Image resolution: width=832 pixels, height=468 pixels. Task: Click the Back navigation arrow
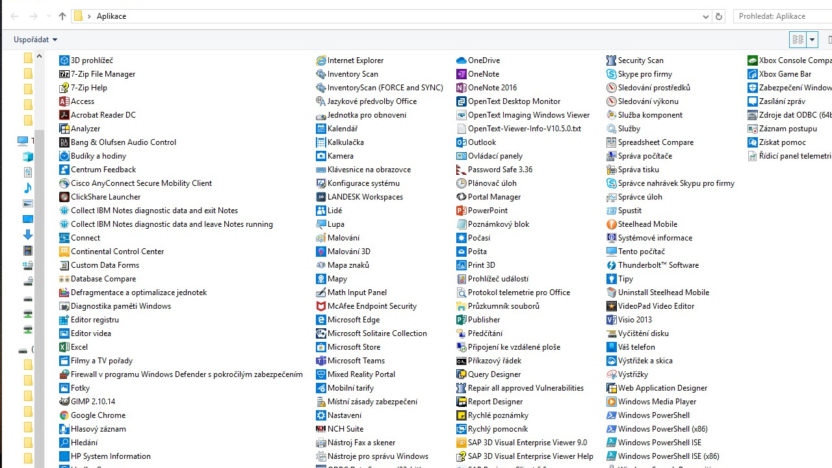15,16
